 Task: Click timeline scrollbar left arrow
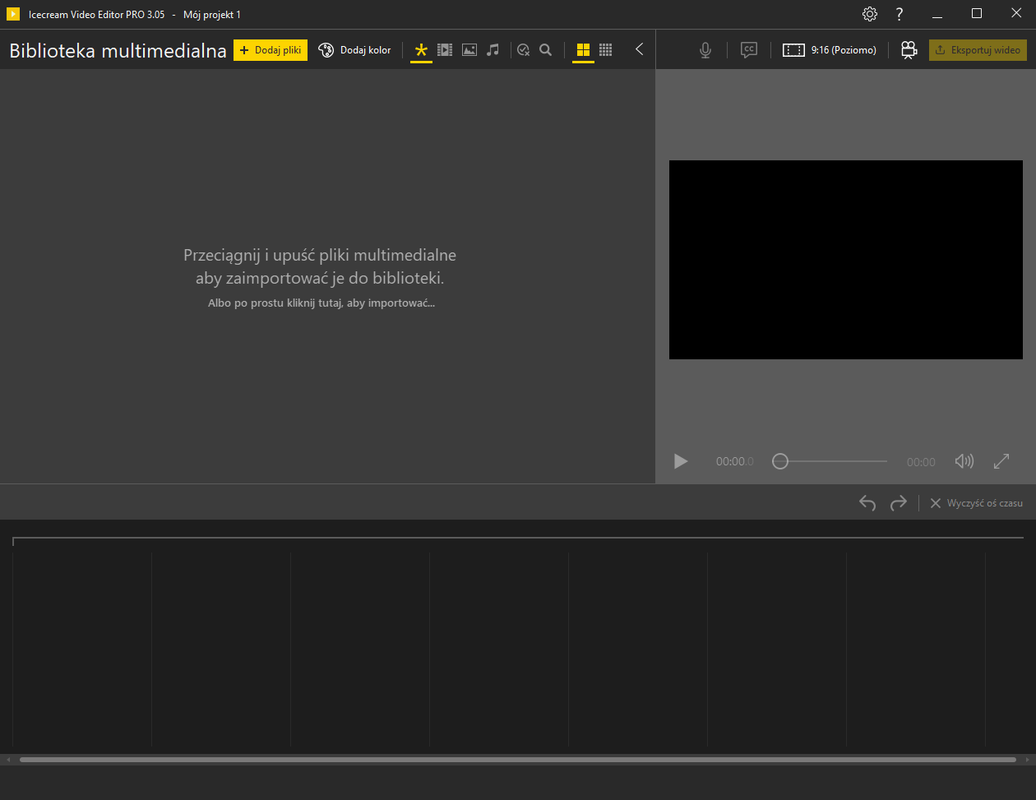[x=8, y=760]
